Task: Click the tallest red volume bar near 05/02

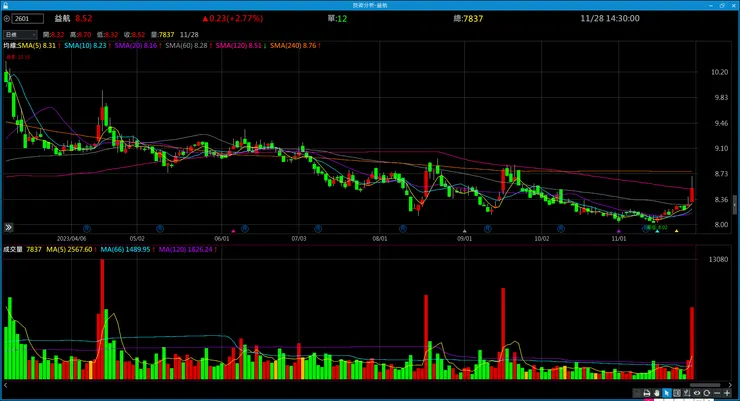Action: point(102,319)
